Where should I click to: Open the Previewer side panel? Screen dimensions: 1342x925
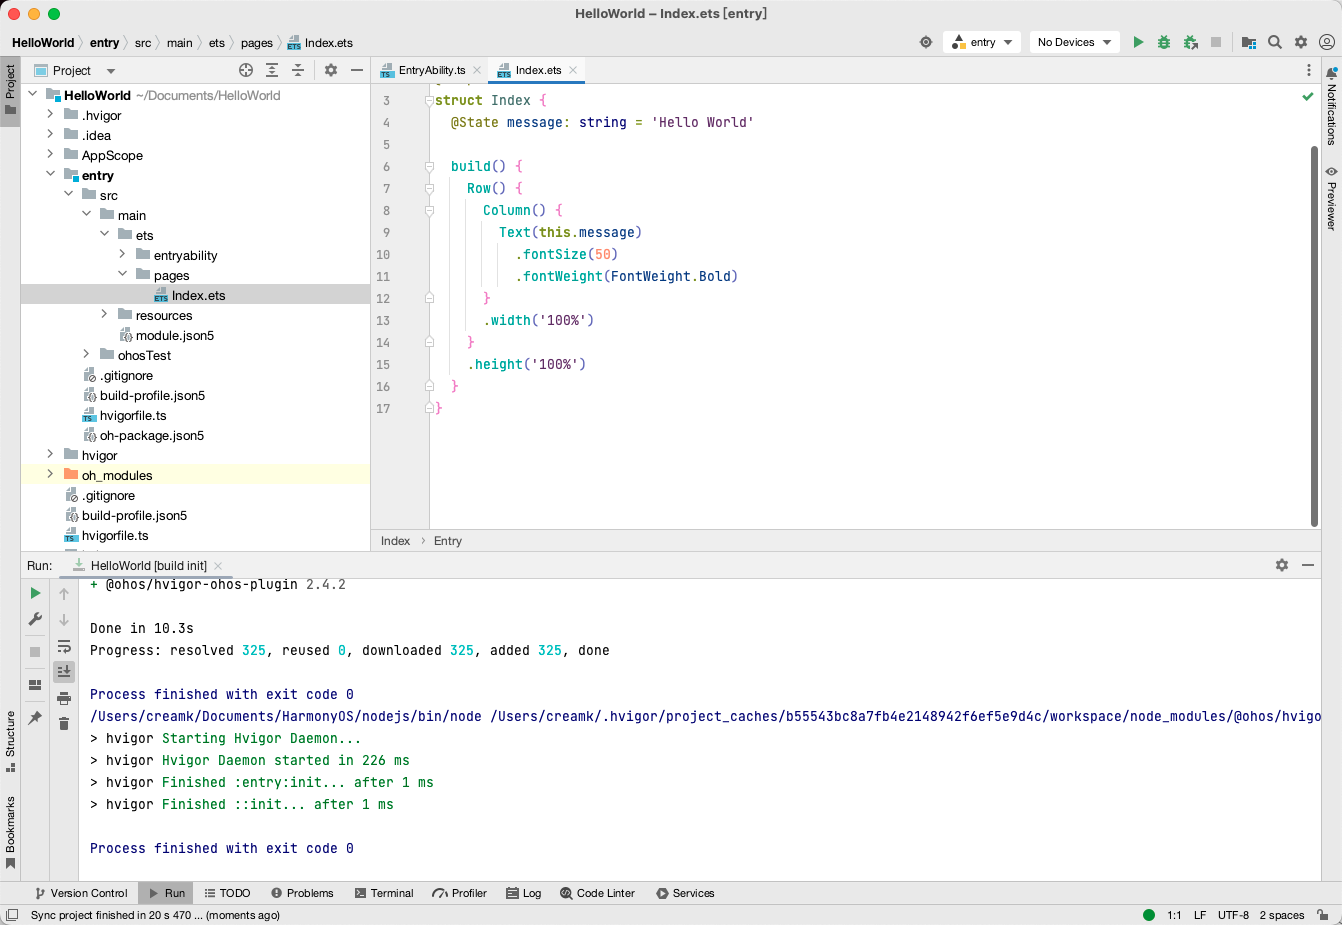(x=1331, y=198)
